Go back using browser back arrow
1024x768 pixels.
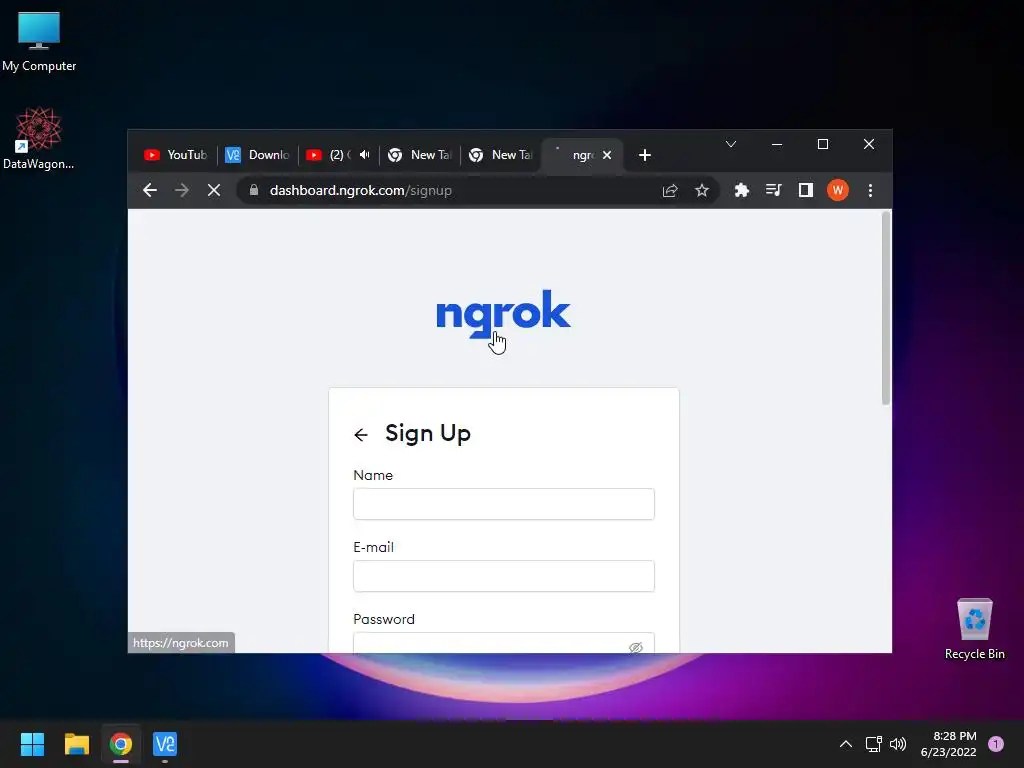(150, 190)
